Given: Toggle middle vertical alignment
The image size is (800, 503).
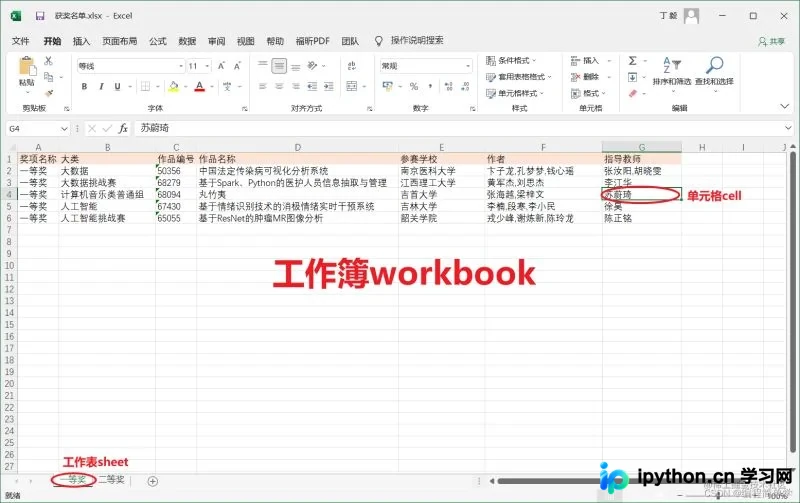Looking at the screenshot, I should coord(279,66).
